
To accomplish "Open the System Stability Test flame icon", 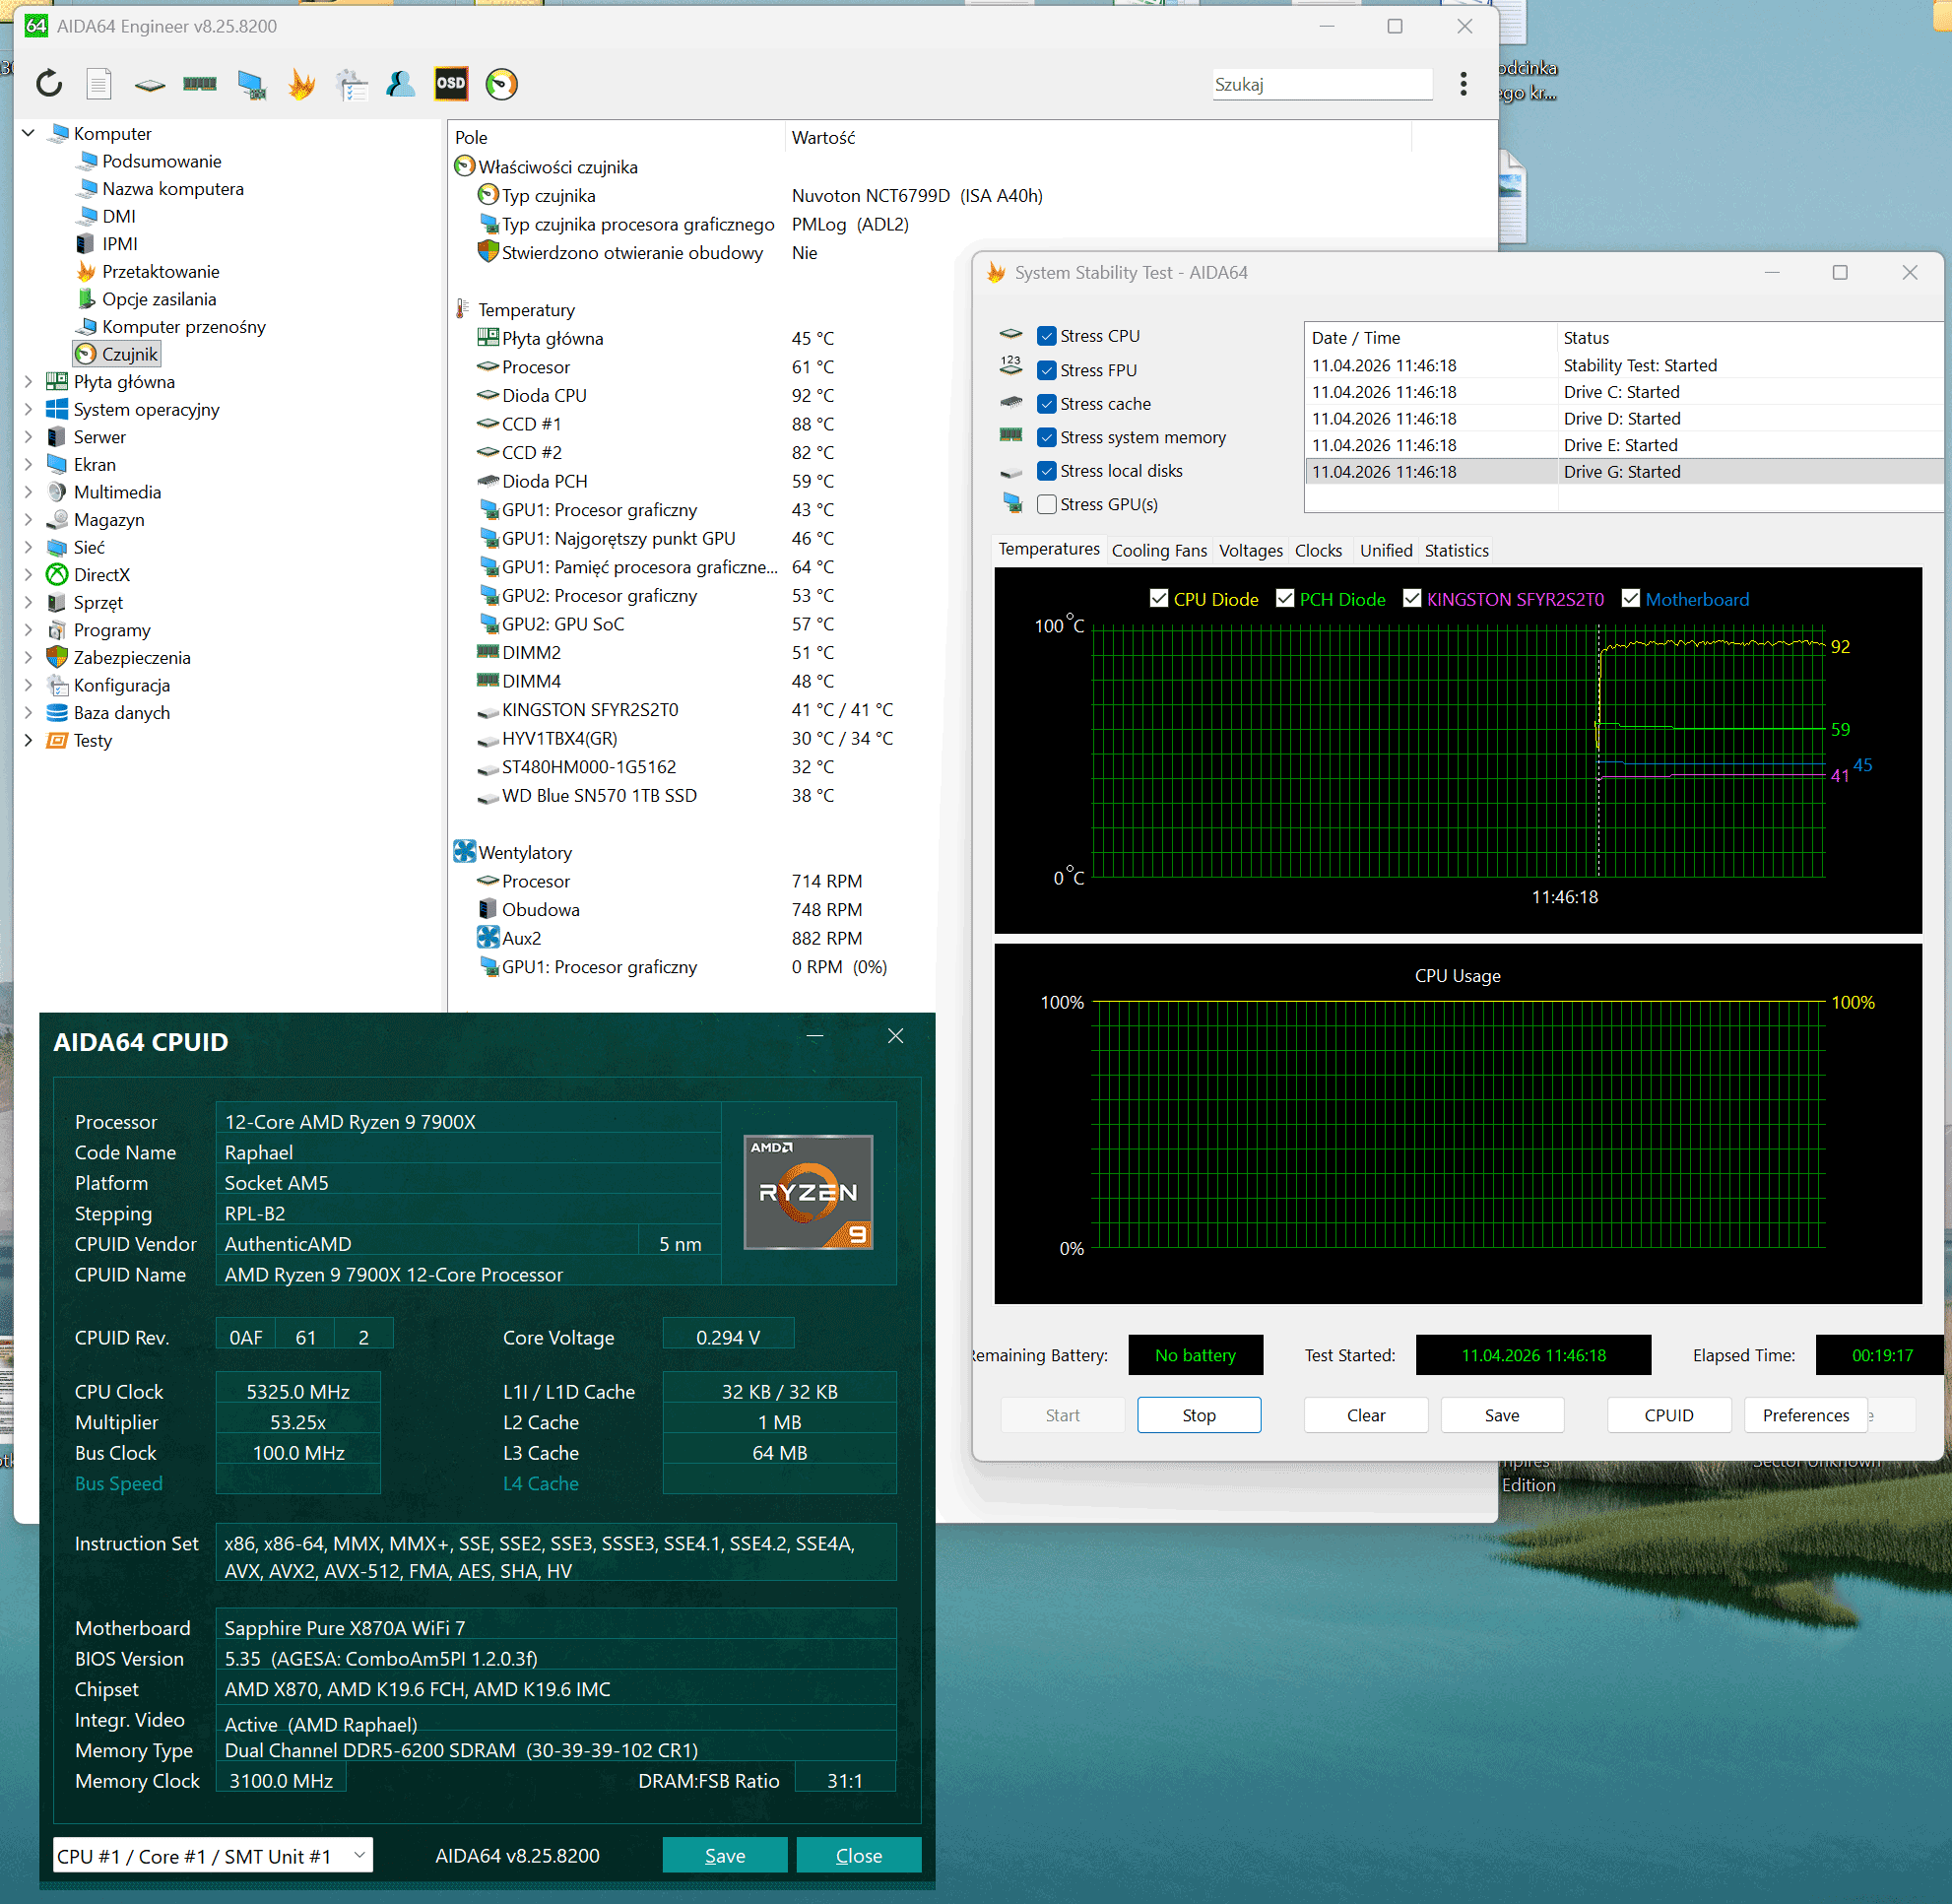I will [x=301, y=84].
